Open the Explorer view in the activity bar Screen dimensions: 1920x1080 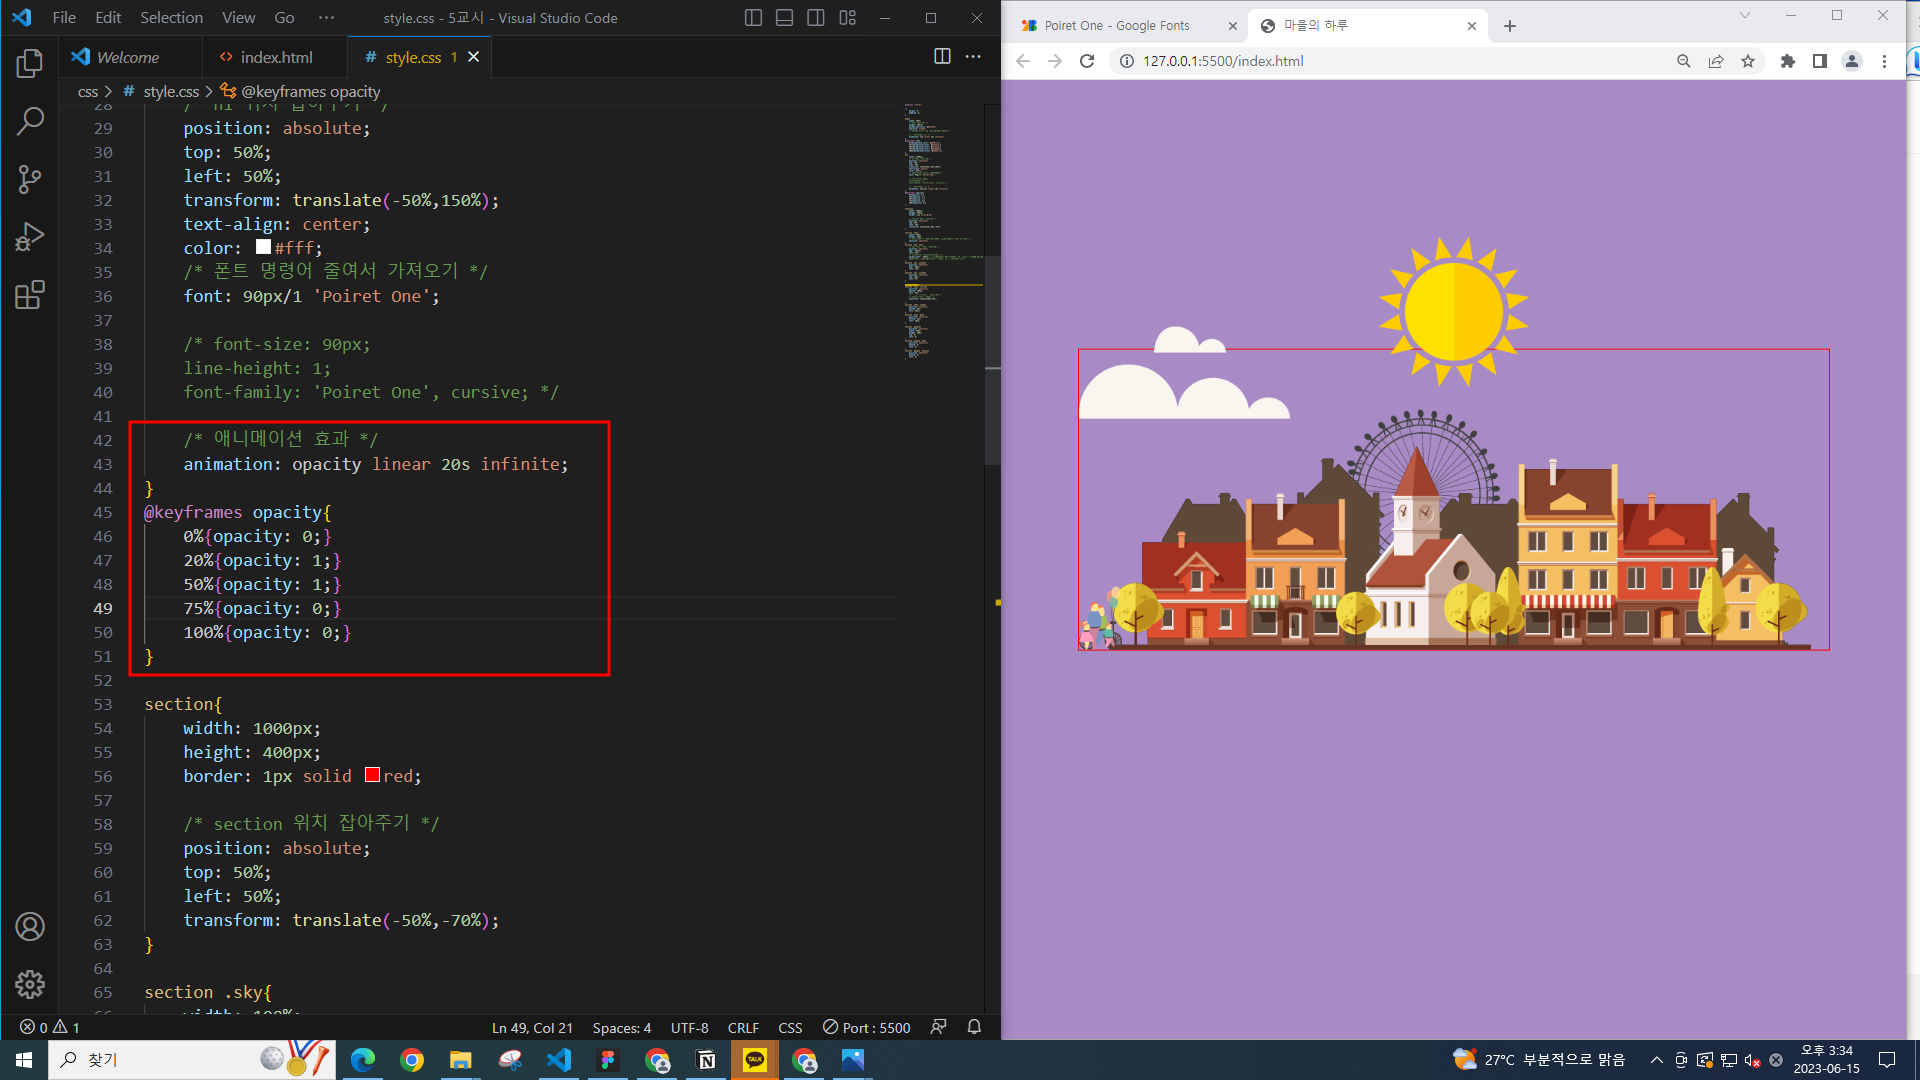[x=30, y=64]
